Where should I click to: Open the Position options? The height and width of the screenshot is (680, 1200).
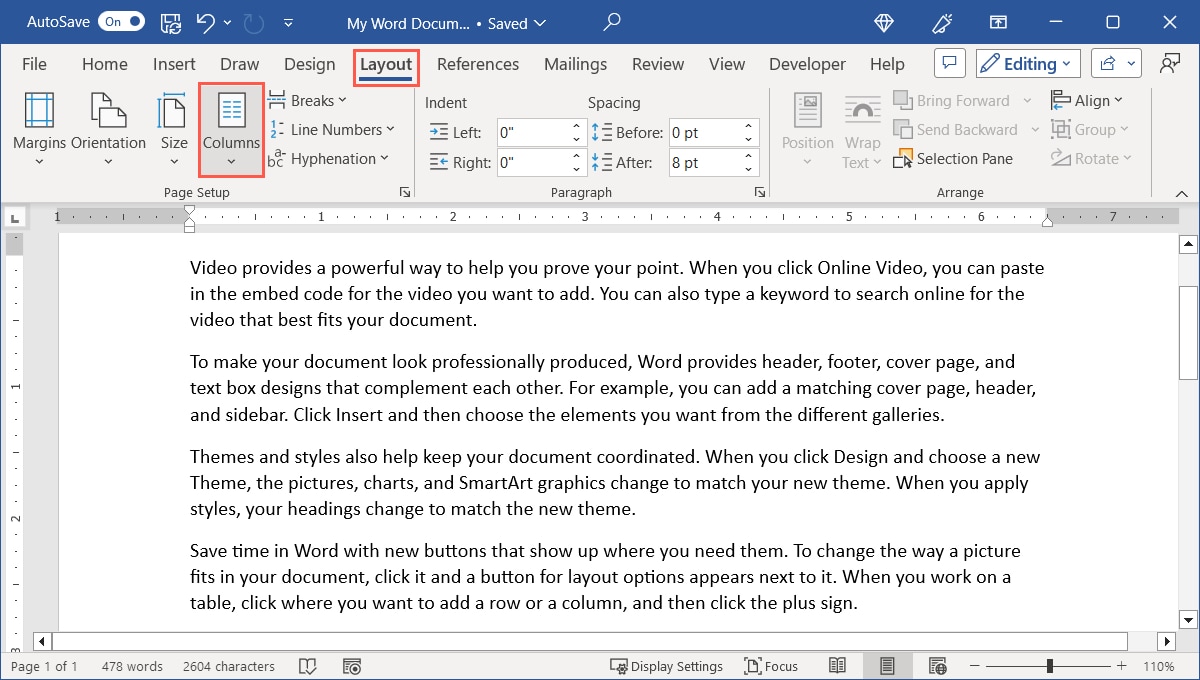point(807,130)
